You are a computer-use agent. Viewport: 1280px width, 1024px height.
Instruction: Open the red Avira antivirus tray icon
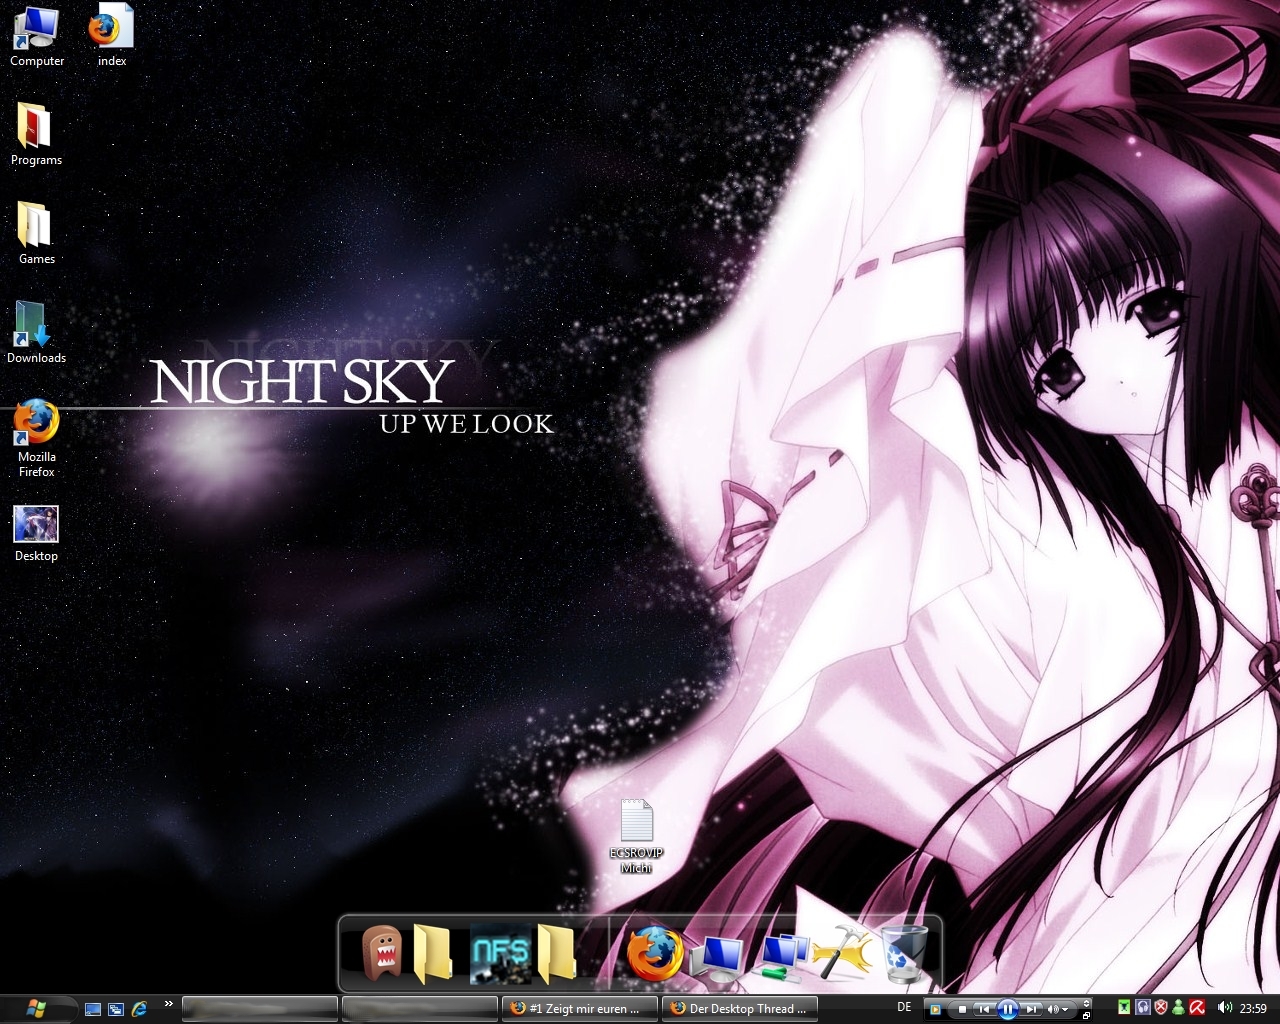point(1197,1008)
